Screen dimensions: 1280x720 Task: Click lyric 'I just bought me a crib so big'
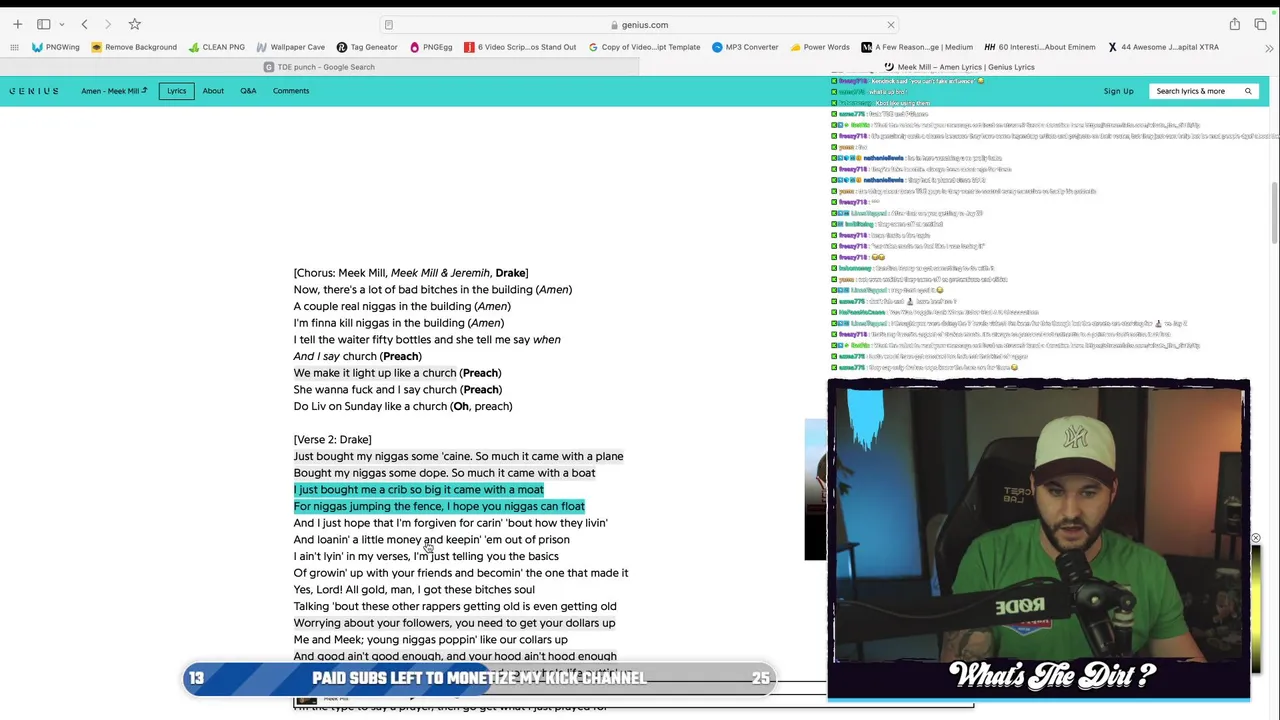419,490
